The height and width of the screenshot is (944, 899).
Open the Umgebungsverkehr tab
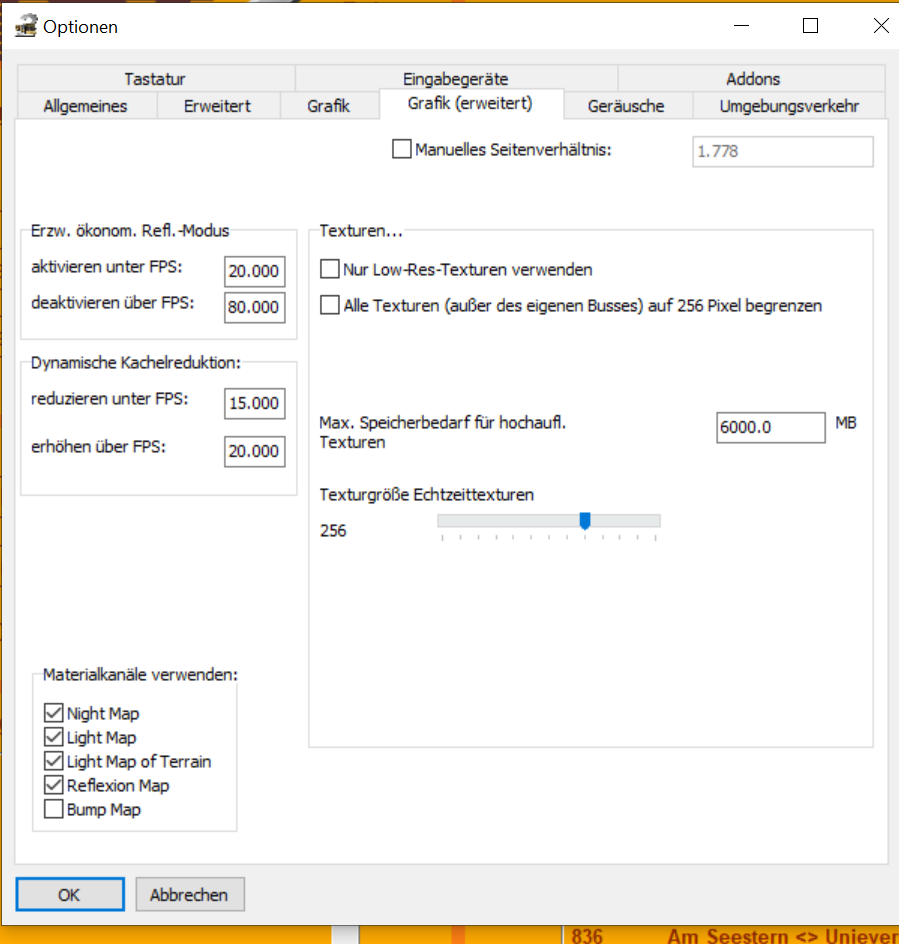click(789, 106)
